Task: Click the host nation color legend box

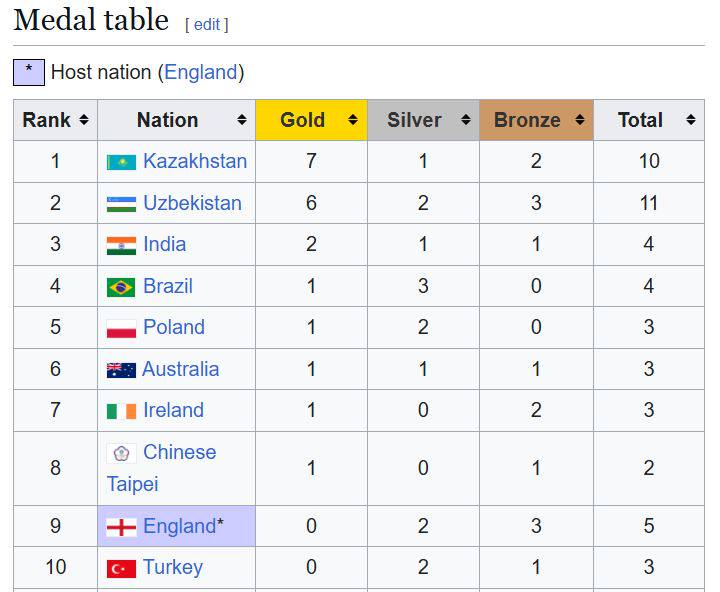Action: [29, 72]
